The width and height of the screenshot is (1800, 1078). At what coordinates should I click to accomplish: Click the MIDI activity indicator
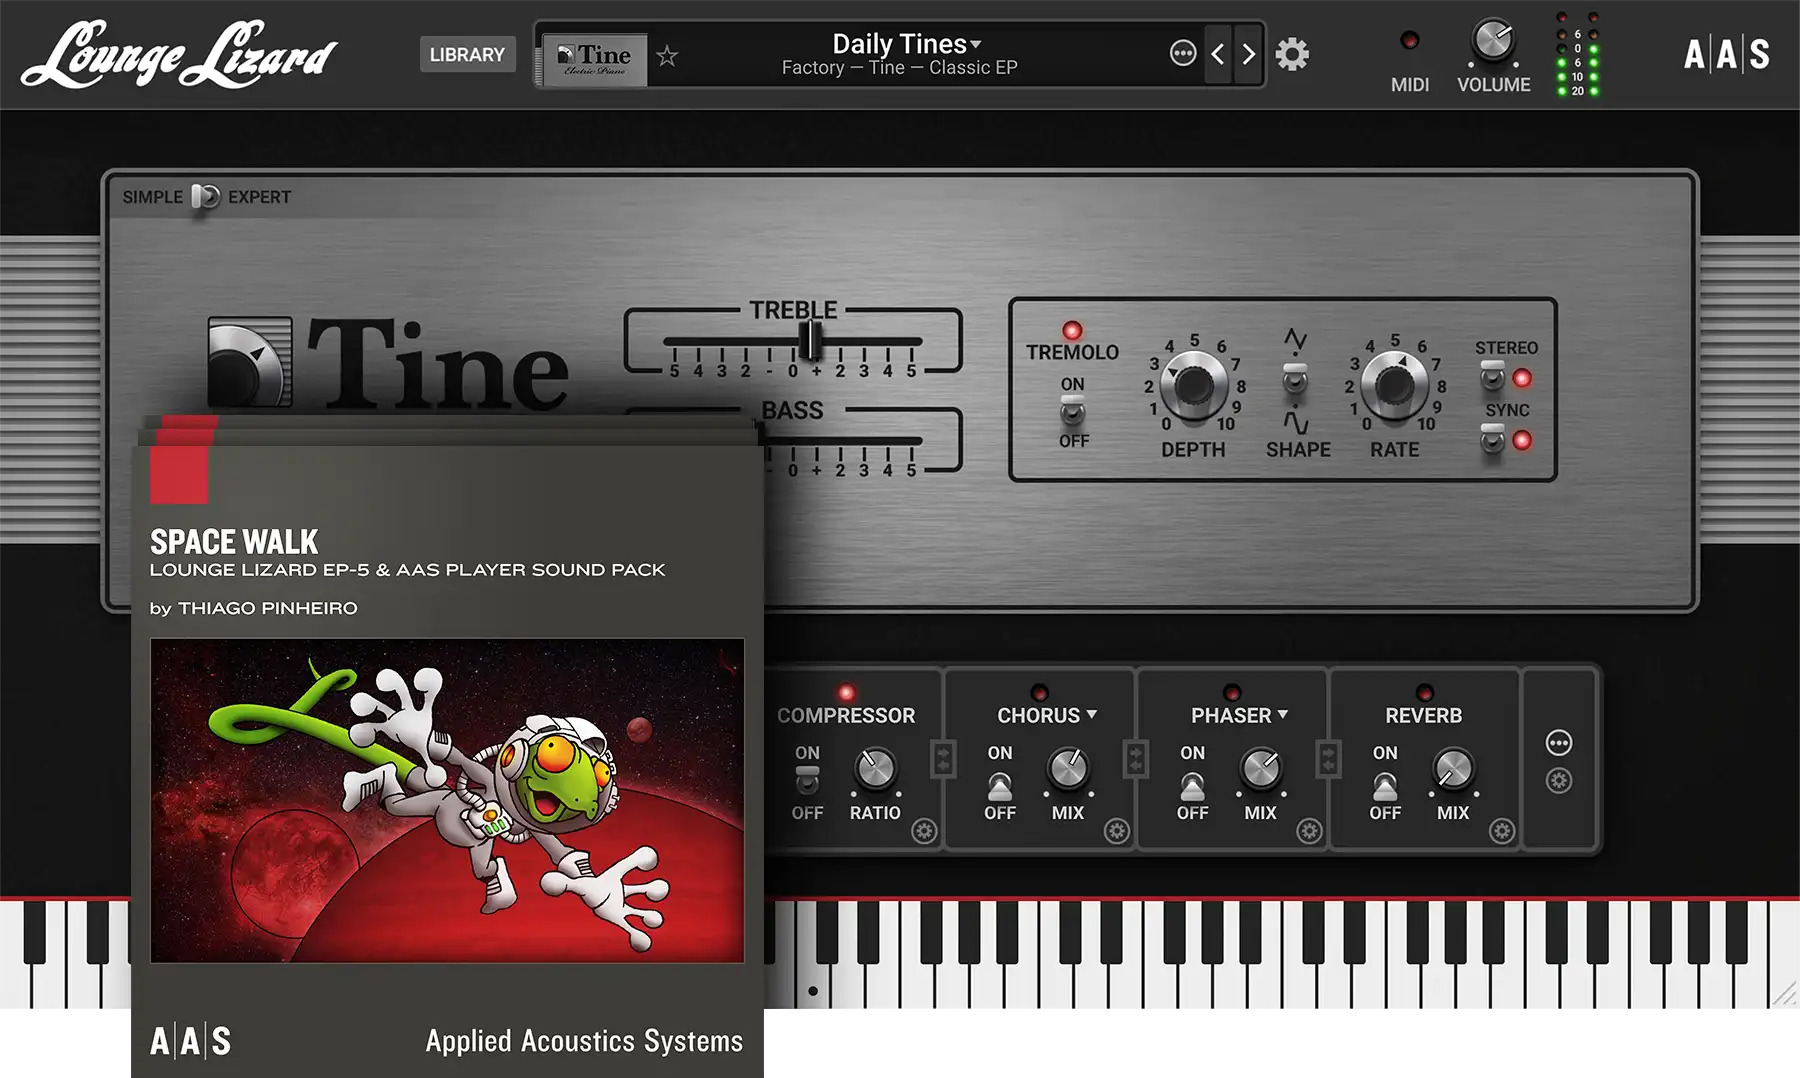pos(1409,40)
